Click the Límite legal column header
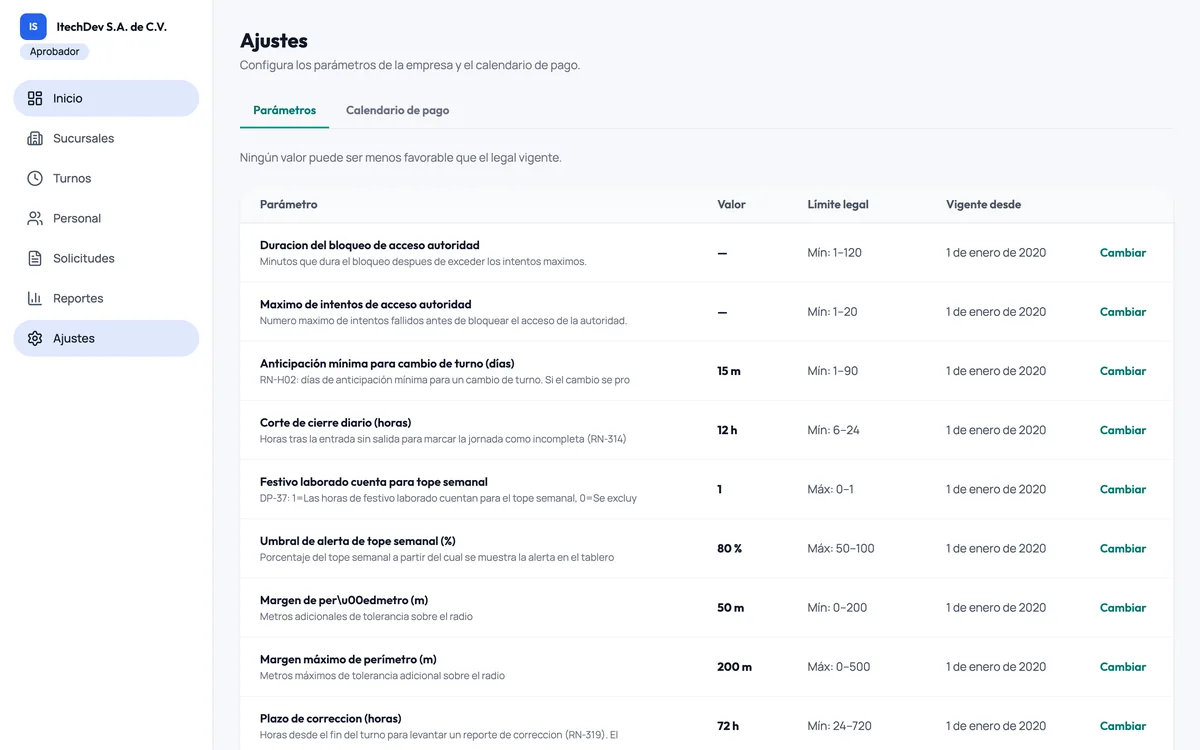 click(838, 204)
